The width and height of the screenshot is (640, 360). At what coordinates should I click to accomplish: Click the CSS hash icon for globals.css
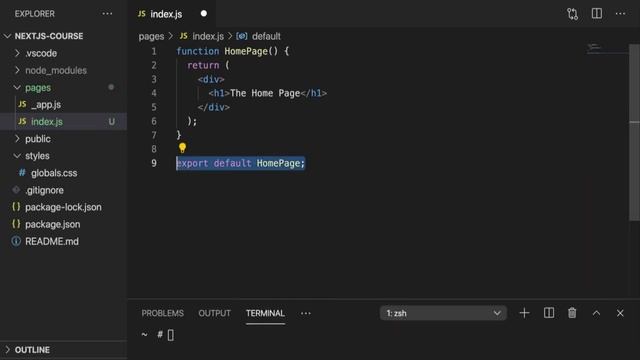pos(22,173)
